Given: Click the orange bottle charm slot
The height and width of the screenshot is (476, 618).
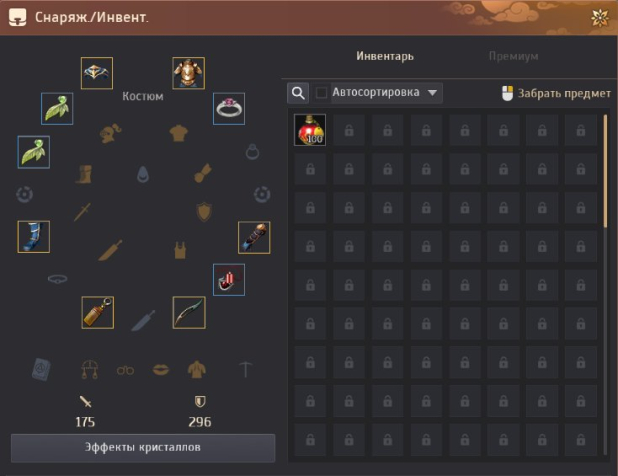Looking at the screenshot, I should 98,312.
